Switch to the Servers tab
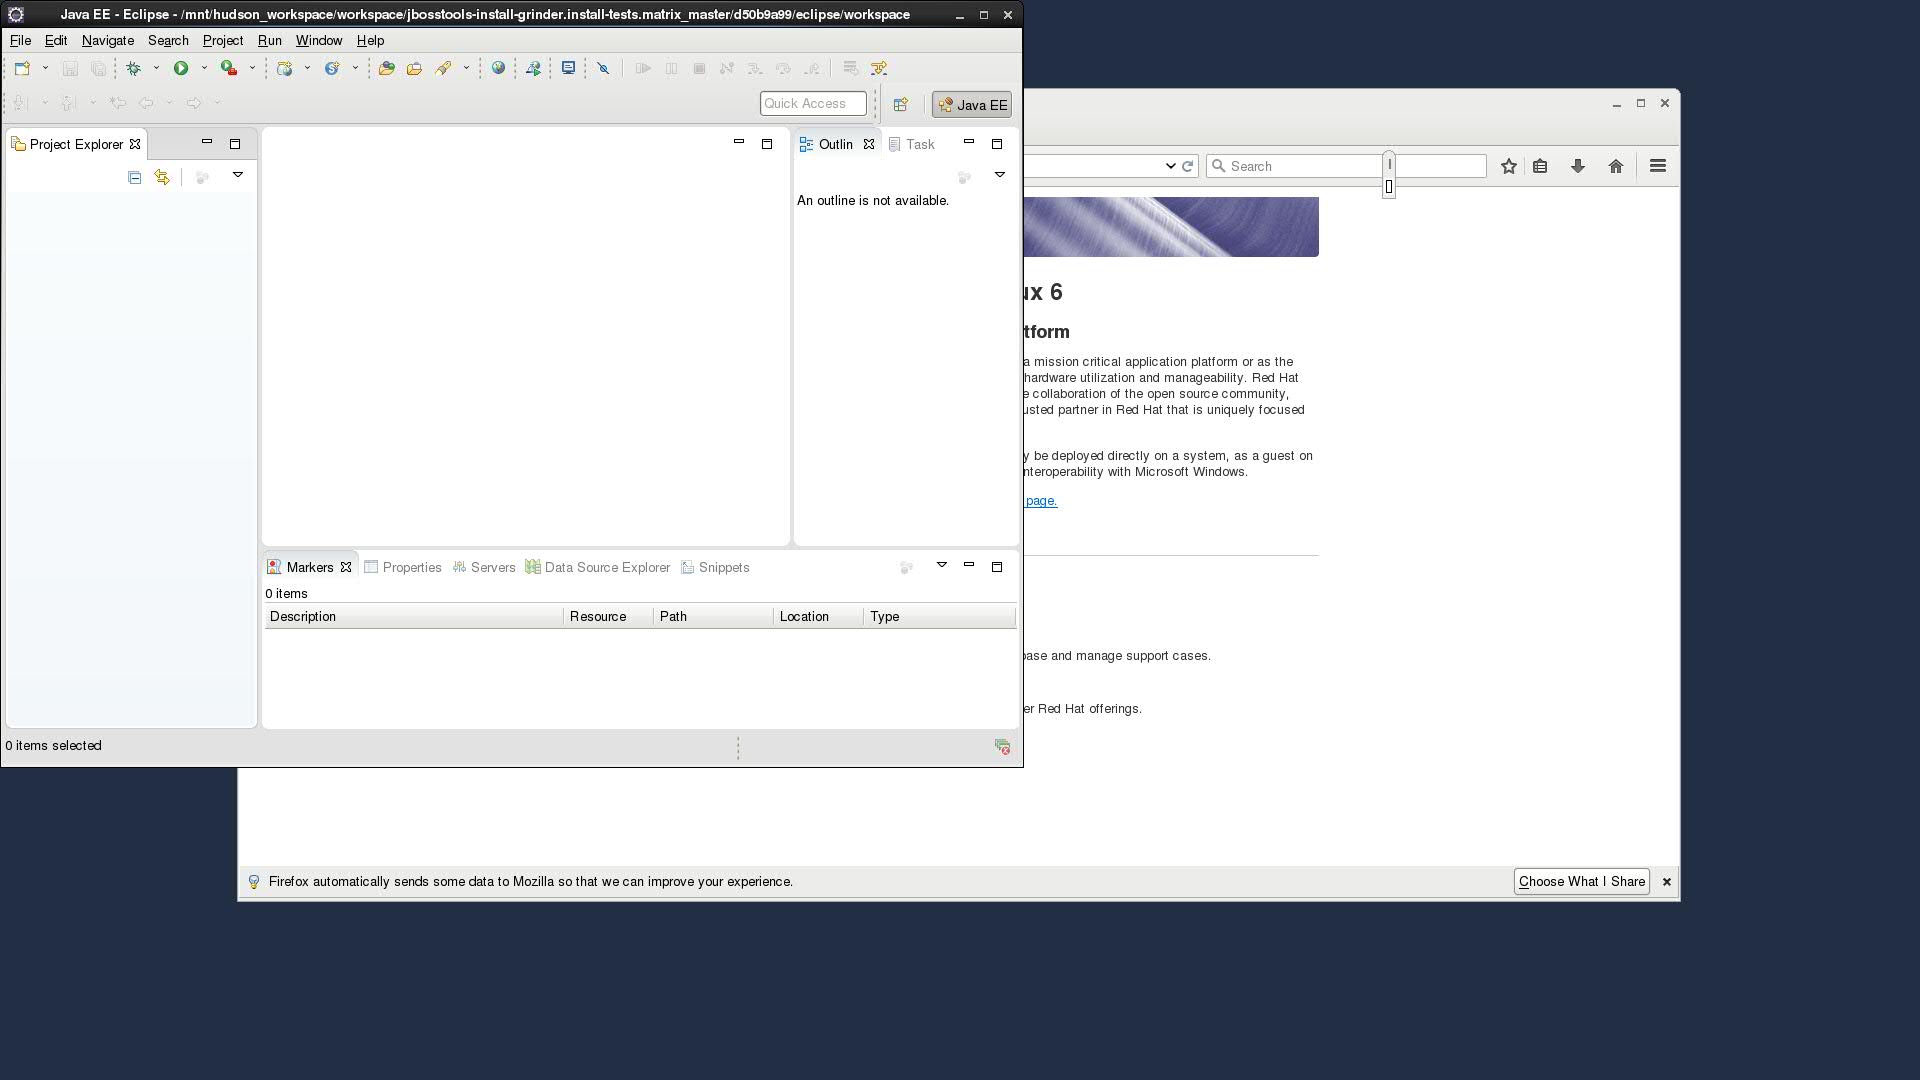 492,567
